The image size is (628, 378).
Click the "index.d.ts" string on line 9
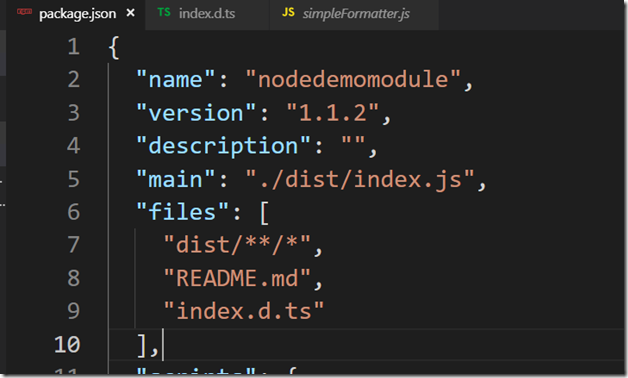(244, 312)
